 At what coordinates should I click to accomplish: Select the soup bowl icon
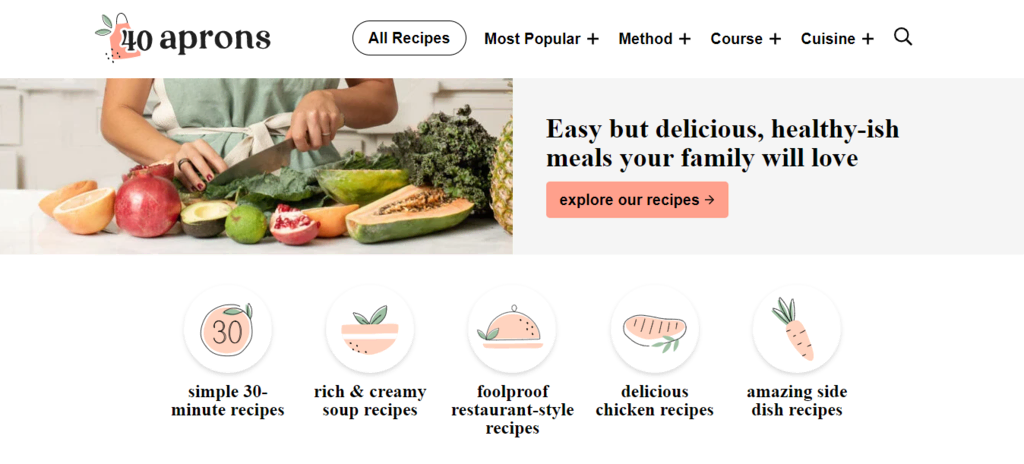pyautogui.click(x=370, y=329)
